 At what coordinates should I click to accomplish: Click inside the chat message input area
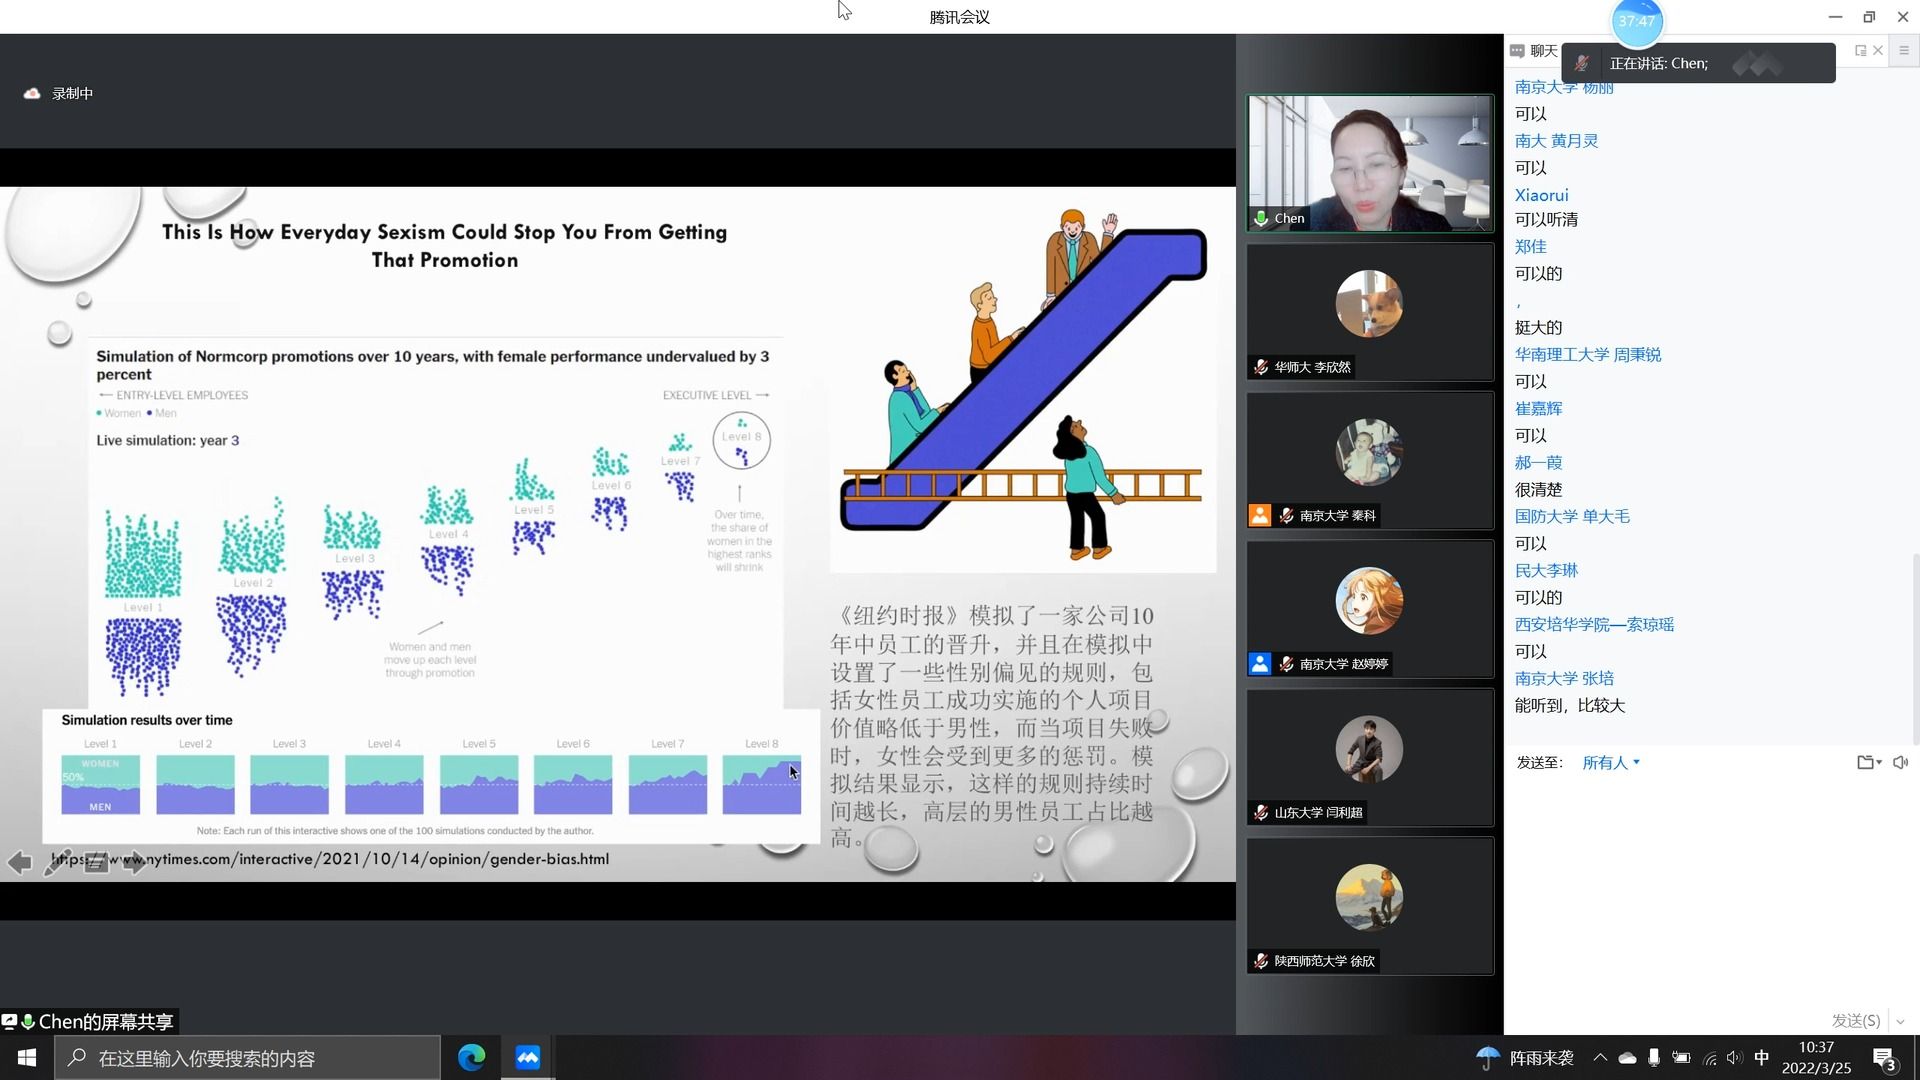click(1710, 890)
